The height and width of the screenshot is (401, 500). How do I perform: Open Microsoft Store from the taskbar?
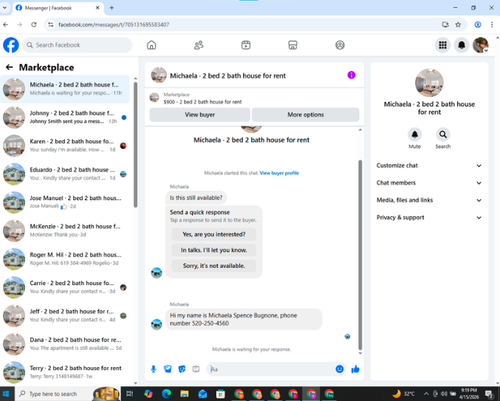click(220, 394)
